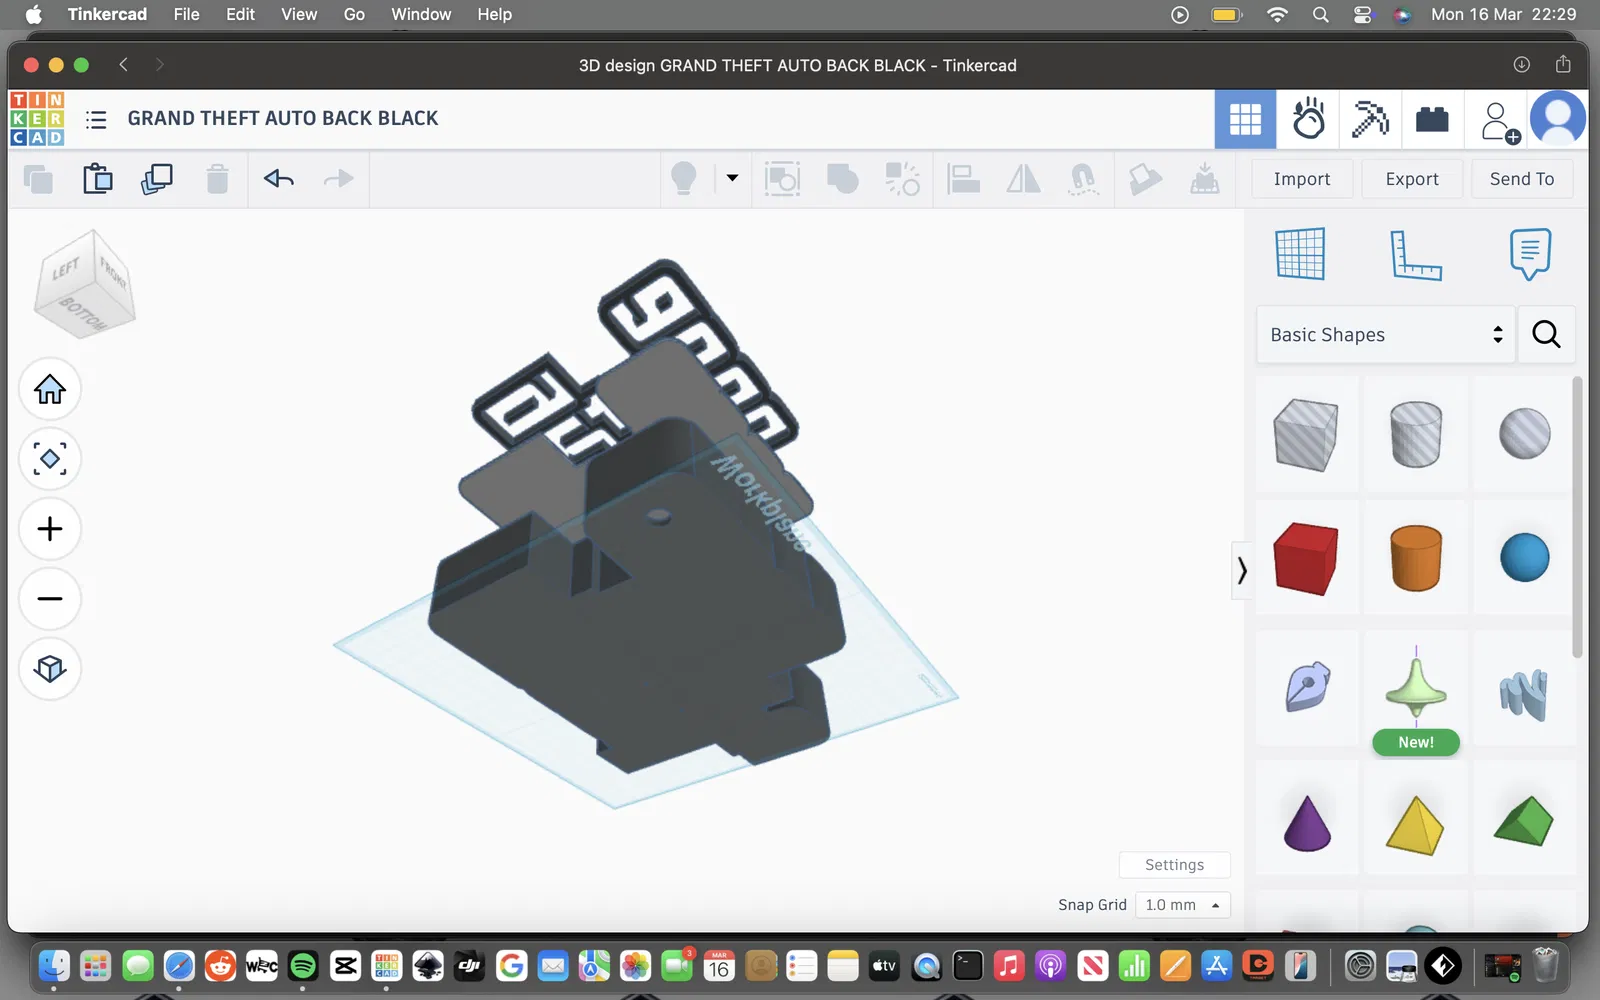Image resolution: width=1600 pixels, height=1000 pixels.
Task: Undo the last action
Action: [x=279, y=179]
